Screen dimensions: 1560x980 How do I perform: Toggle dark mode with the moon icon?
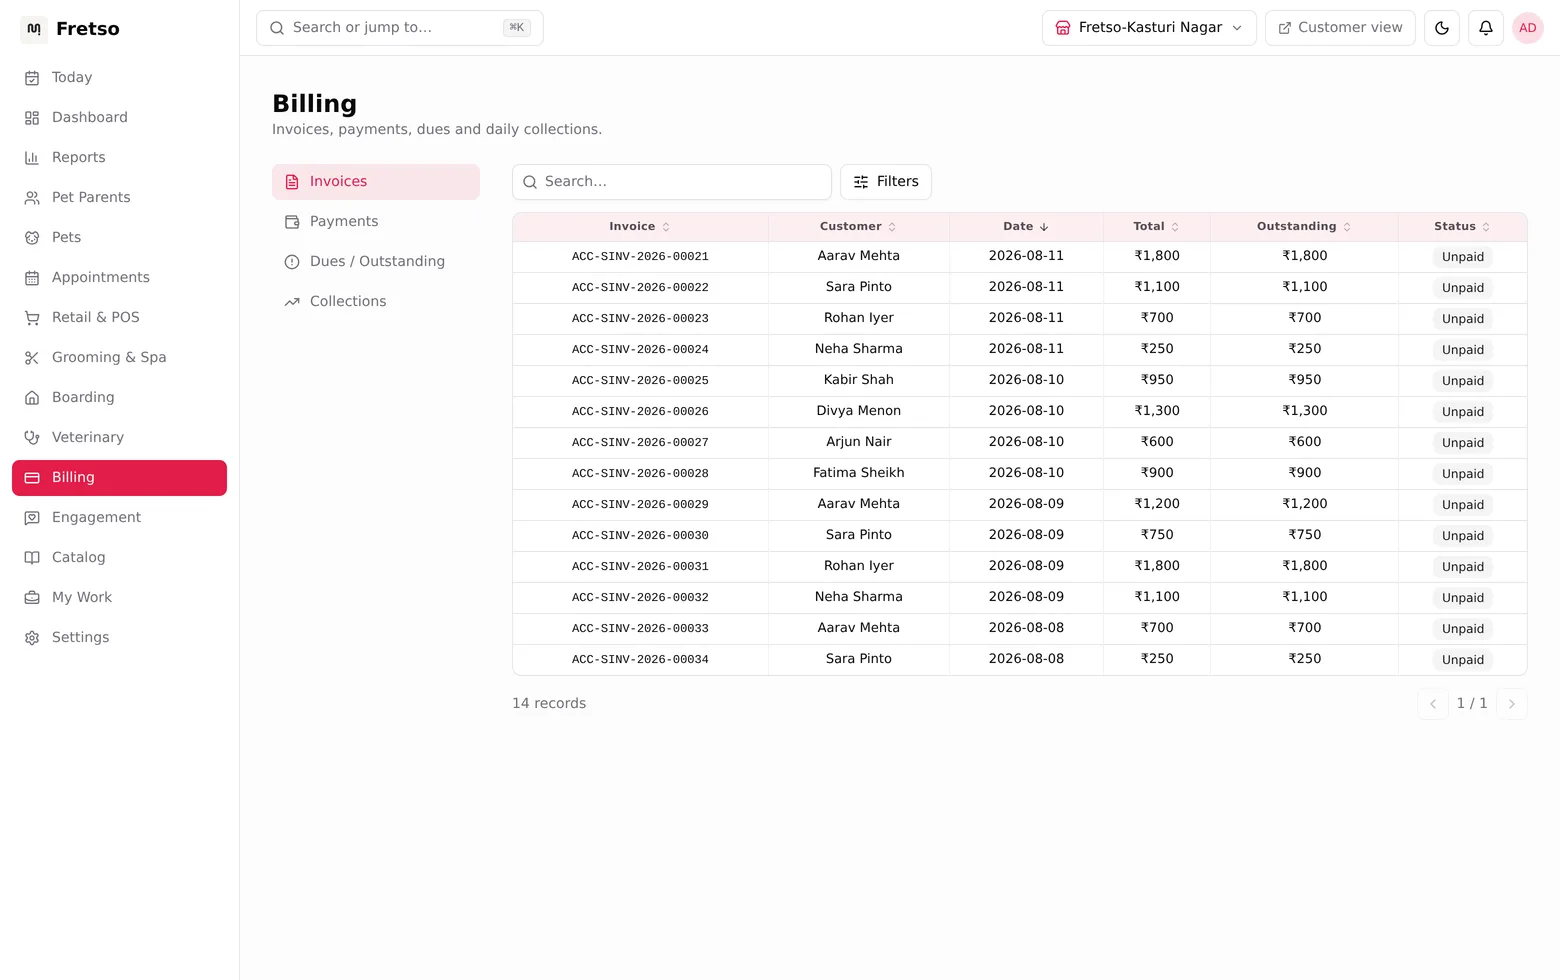(x=1442, y=28)
